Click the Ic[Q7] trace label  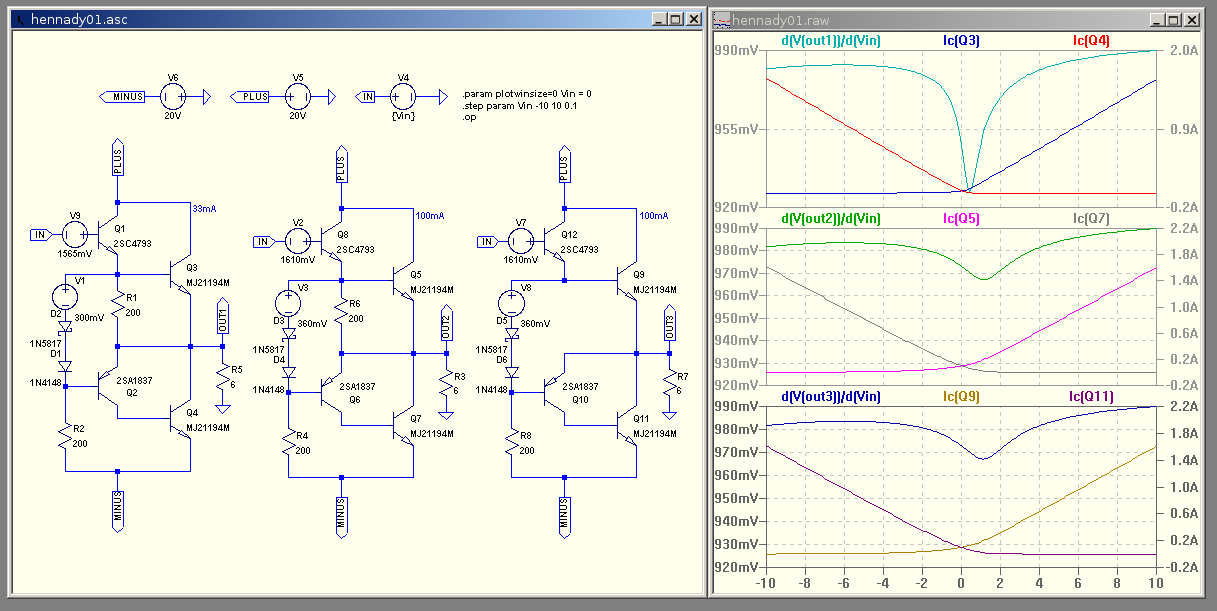(x=1090, y=219)
